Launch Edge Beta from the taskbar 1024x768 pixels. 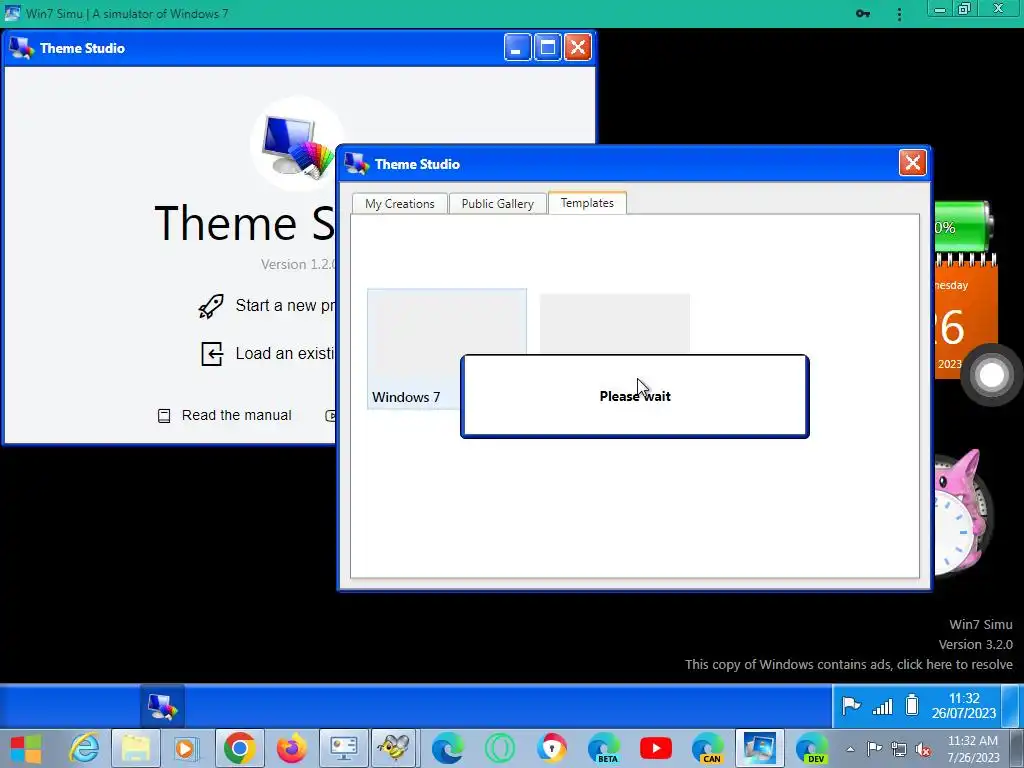pyautogui.click(x=604, y=748)
